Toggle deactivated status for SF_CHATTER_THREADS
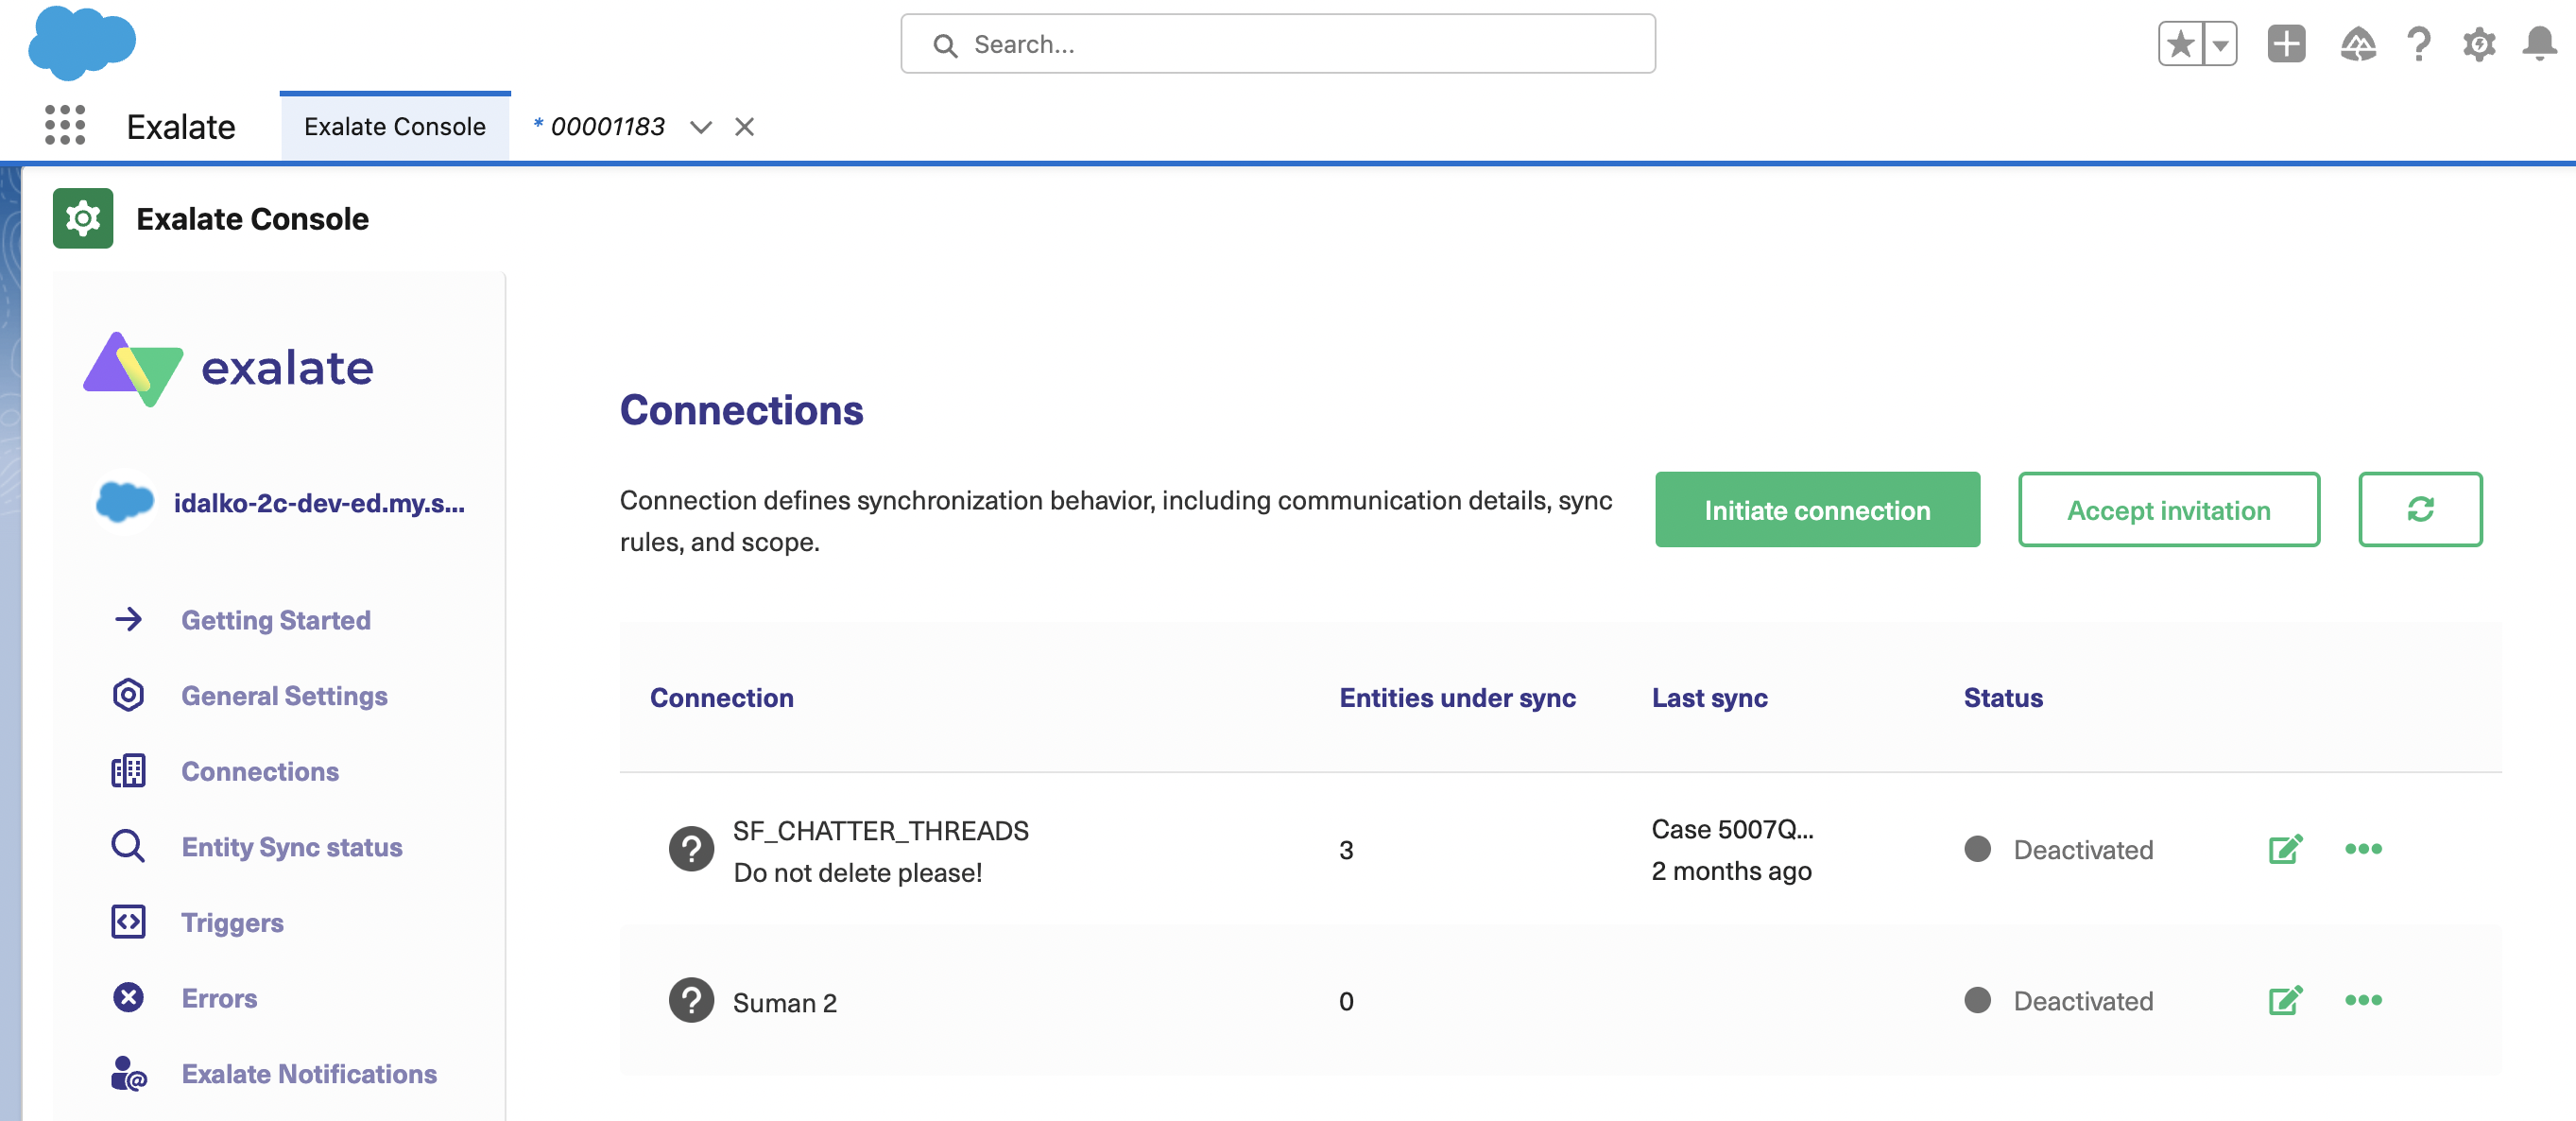This screenshot has width=2576, height=1121. (x=1978, y=850)
